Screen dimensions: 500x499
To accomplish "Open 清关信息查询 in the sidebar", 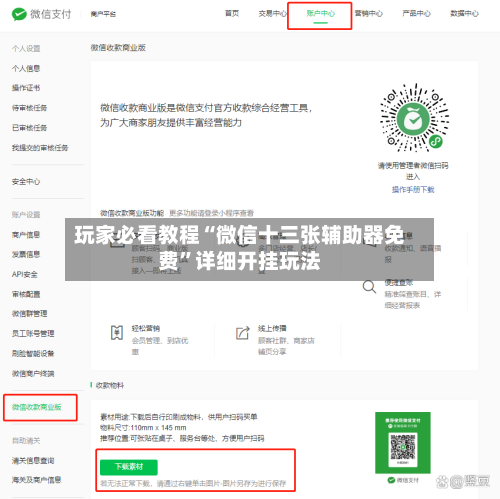I will (x=33, y=461).
